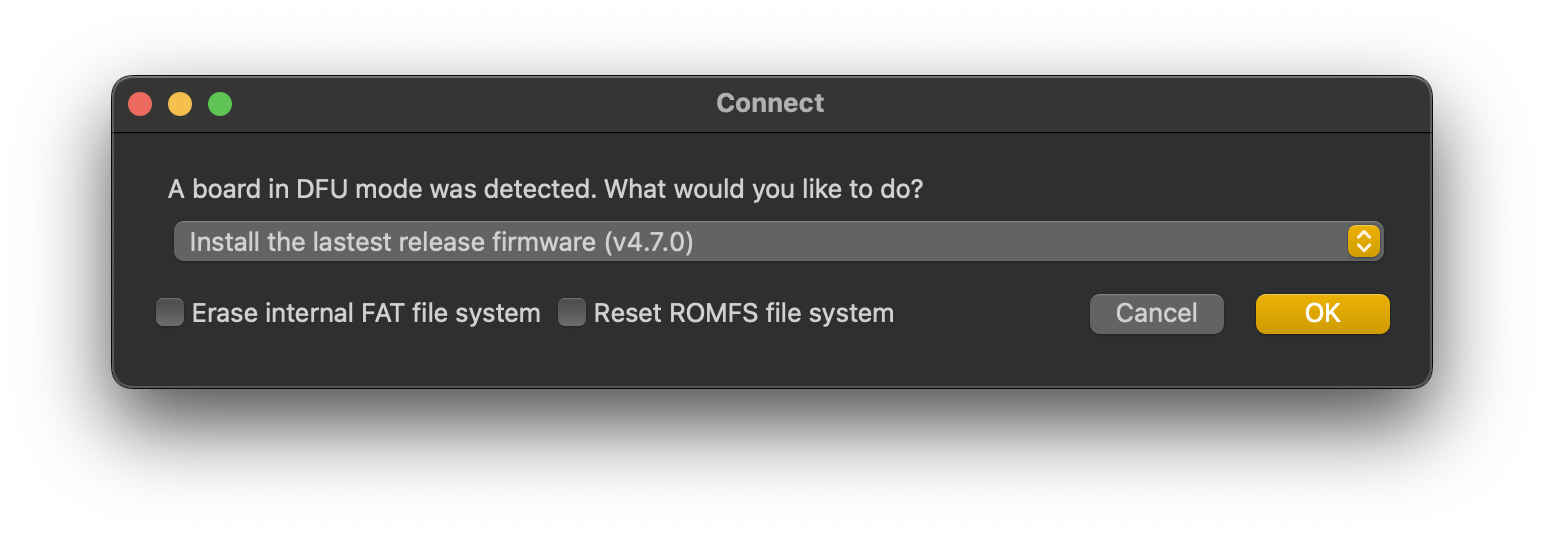Confirm the firmware action with OK
This screenshot has width=1544, height=536.
[x=1322, y=313]
